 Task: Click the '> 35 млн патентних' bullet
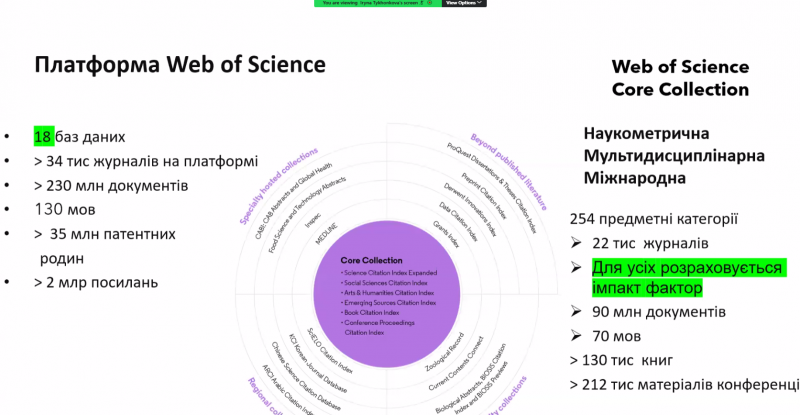[x=105, y=234]
